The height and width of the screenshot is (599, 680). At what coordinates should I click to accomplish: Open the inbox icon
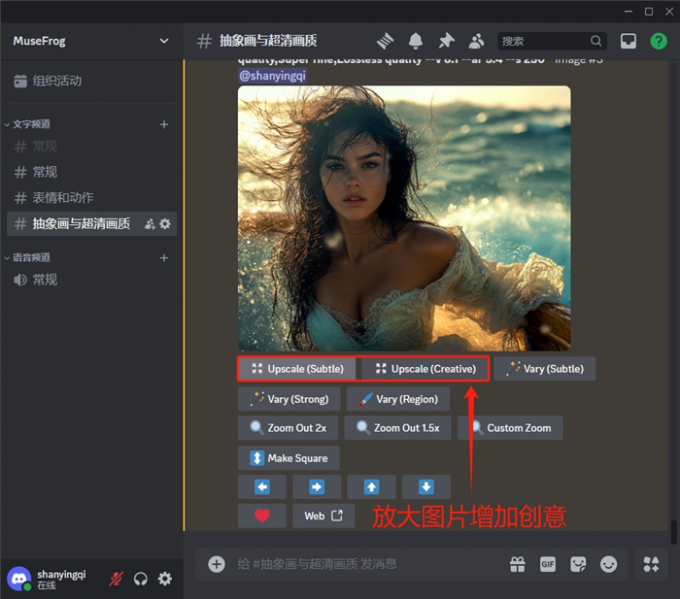click(x=628, y=41)
